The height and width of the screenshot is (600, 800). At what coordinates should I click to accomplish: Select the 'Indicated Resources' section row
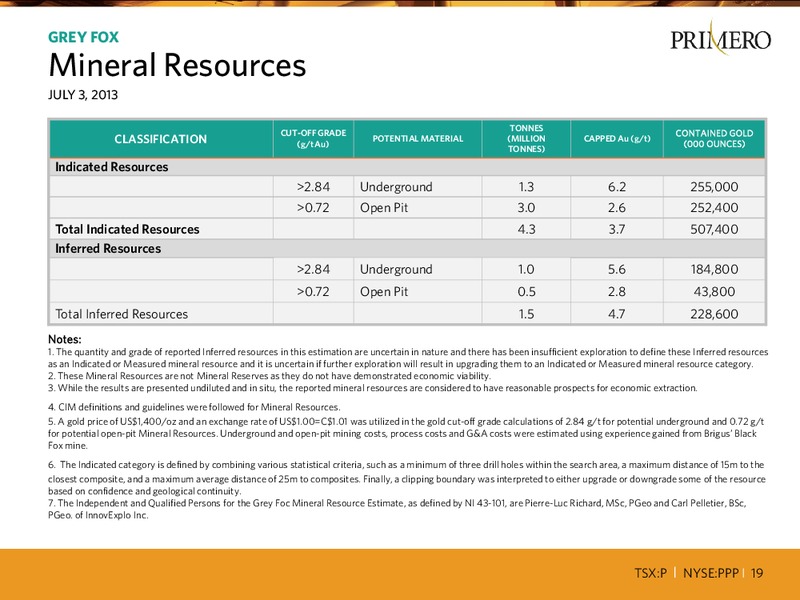tap(407, 167)
